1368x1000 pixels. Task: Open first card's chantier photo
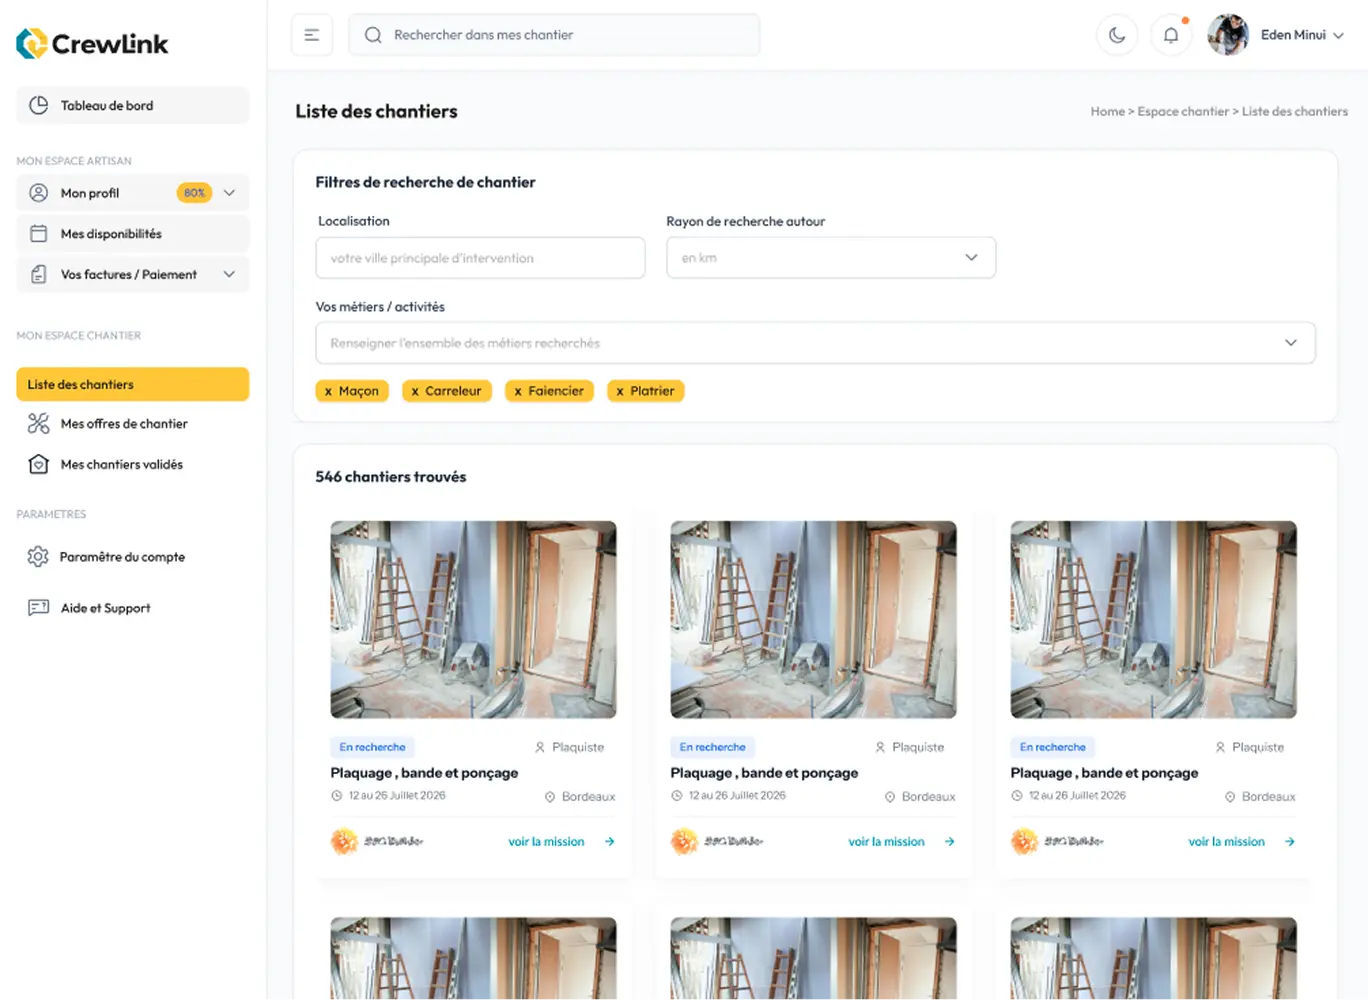473,619
